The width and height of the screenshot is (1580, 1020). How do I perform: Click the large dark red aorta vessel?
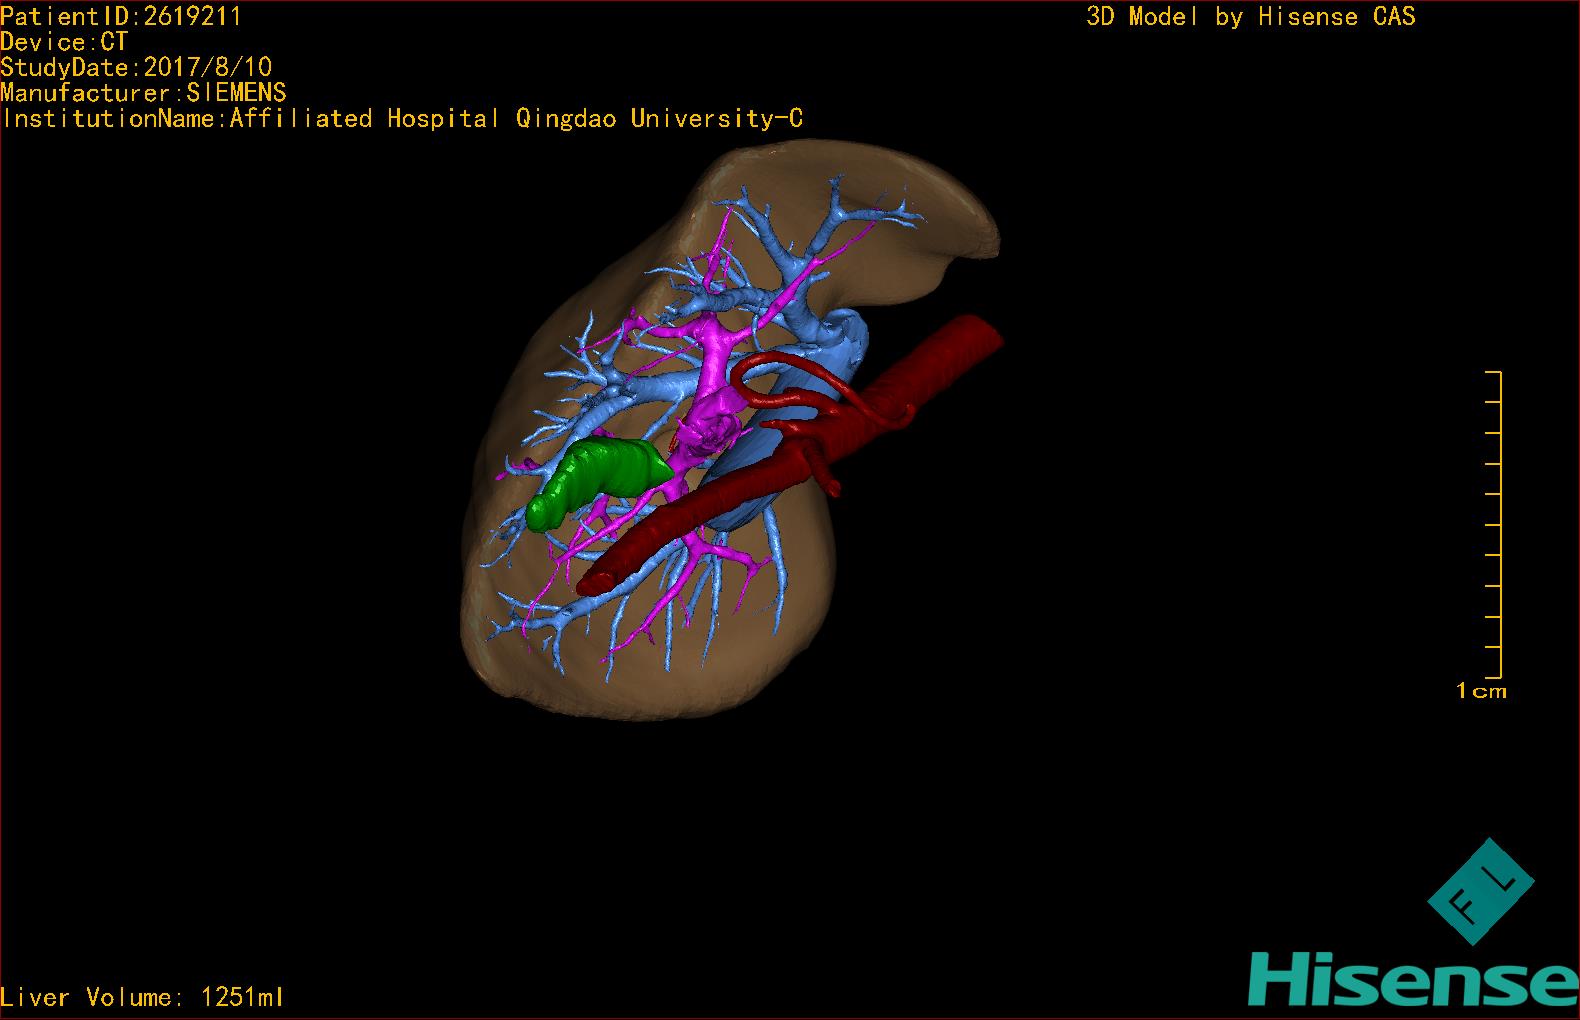(x=790, y=458)
